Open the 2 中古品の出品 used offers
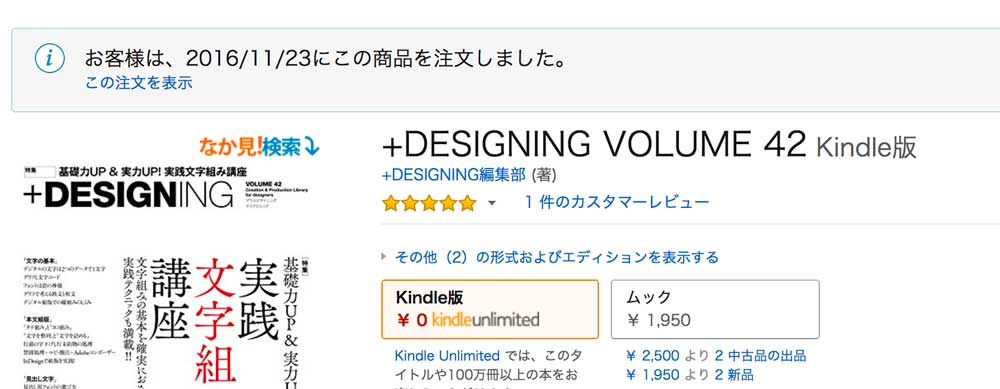The height and width of the screenshot is (389, 1000). point(760,355)
